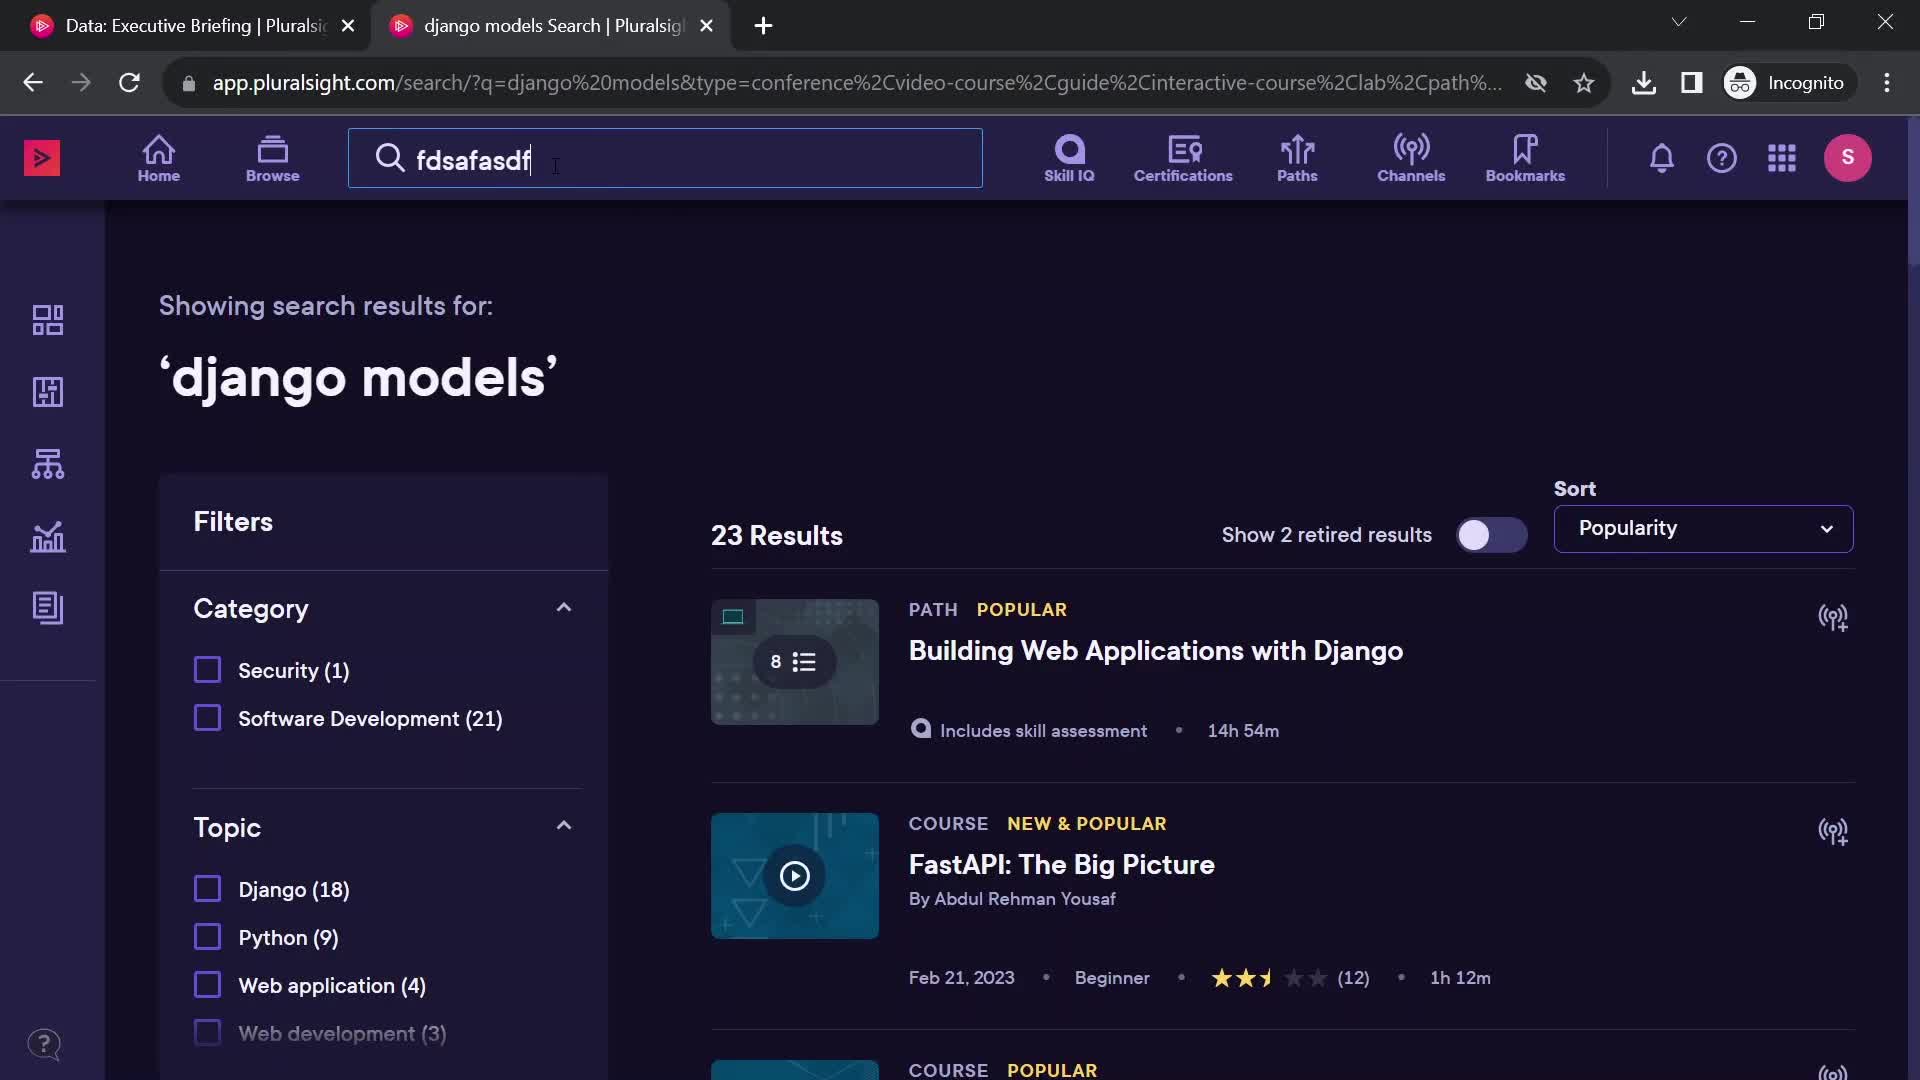
Task: Open documents icon in left sidebar
Action: pos(48,608)
